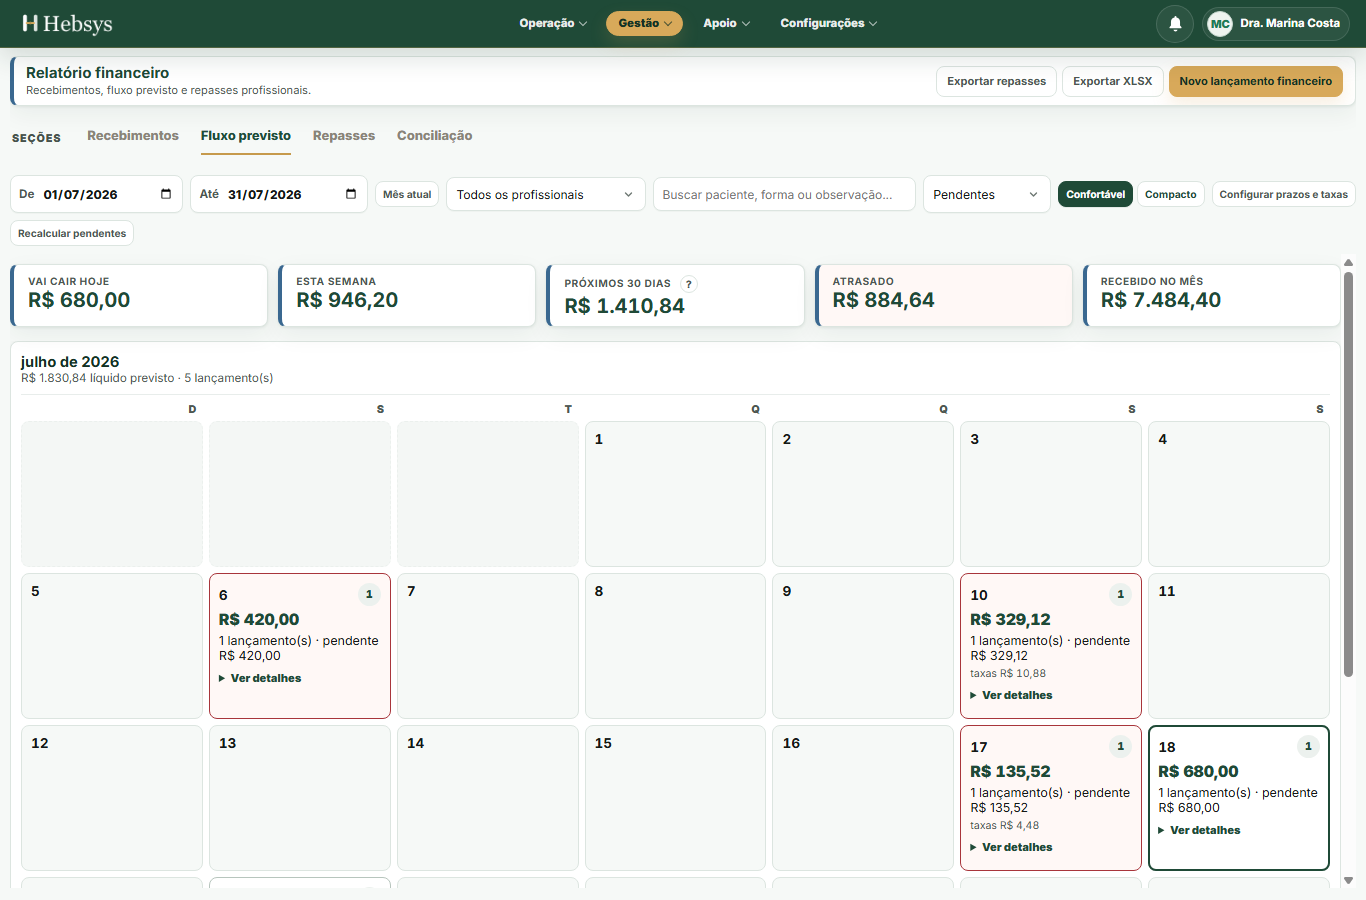Select Compacto density view
Image resolution: width=1366 pixels, height=900 pixels.
click(1171, 194)
